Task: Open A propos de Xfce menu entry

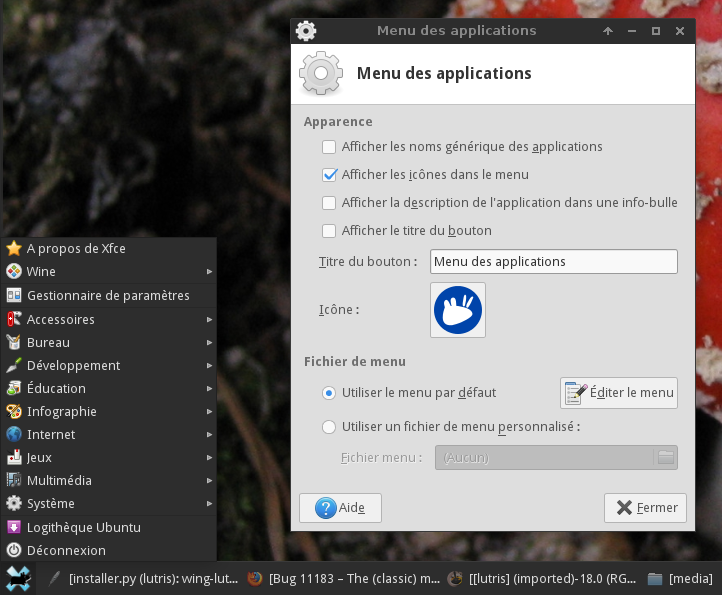Action: click(76, 249)
